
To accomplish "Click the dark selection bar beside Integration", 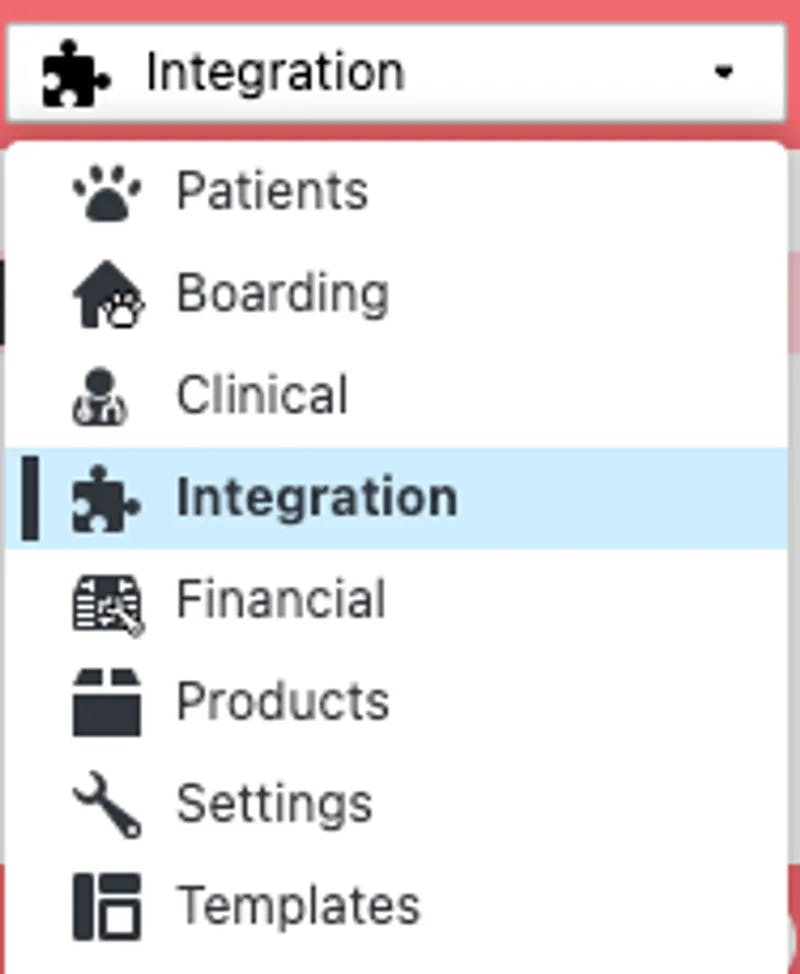I will [31, 498].
